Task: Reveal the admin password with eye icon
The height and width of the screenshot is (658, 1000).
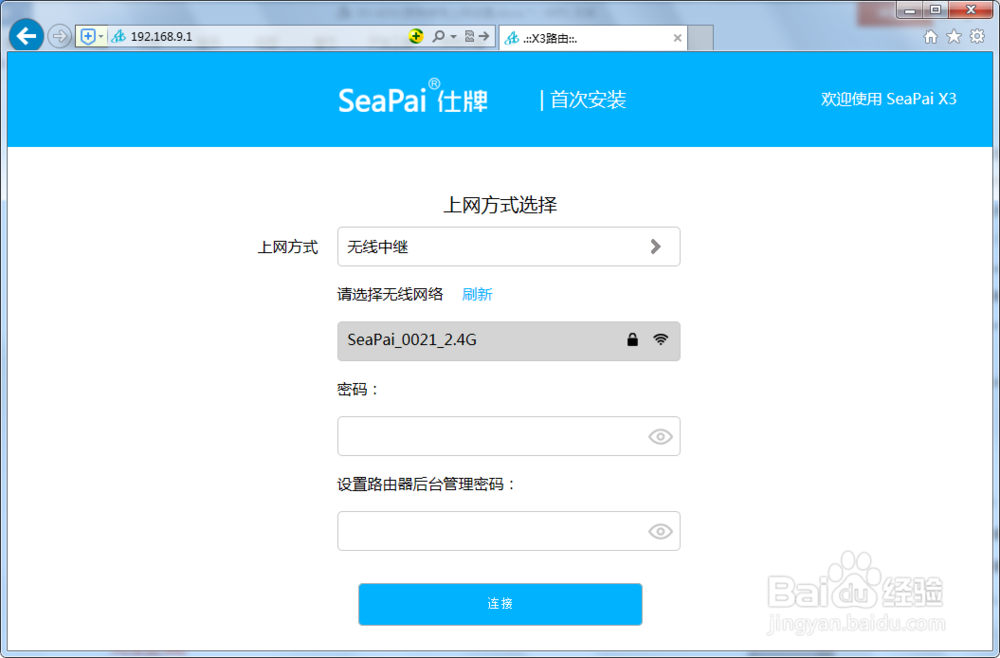Action: (660, 532)
